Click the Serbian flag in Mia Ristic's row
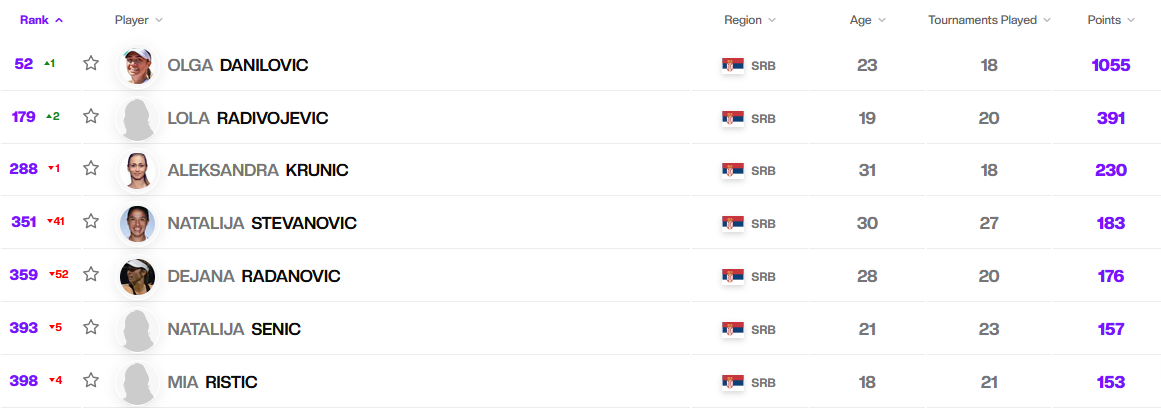1161x408 pixels. coord(732,382)
